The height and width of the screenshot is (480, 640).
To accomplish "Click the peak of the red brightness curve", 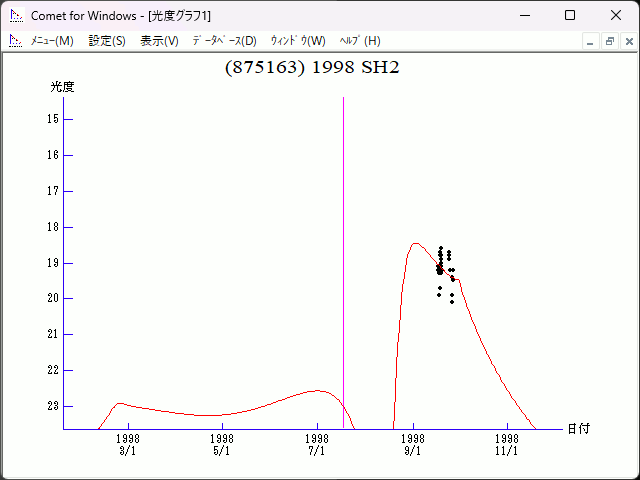I will click(x=416, y=243).
